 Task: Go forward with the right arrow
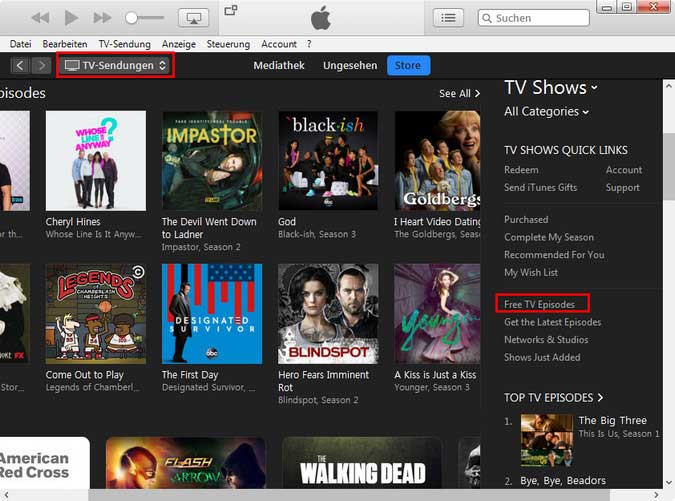41,65
